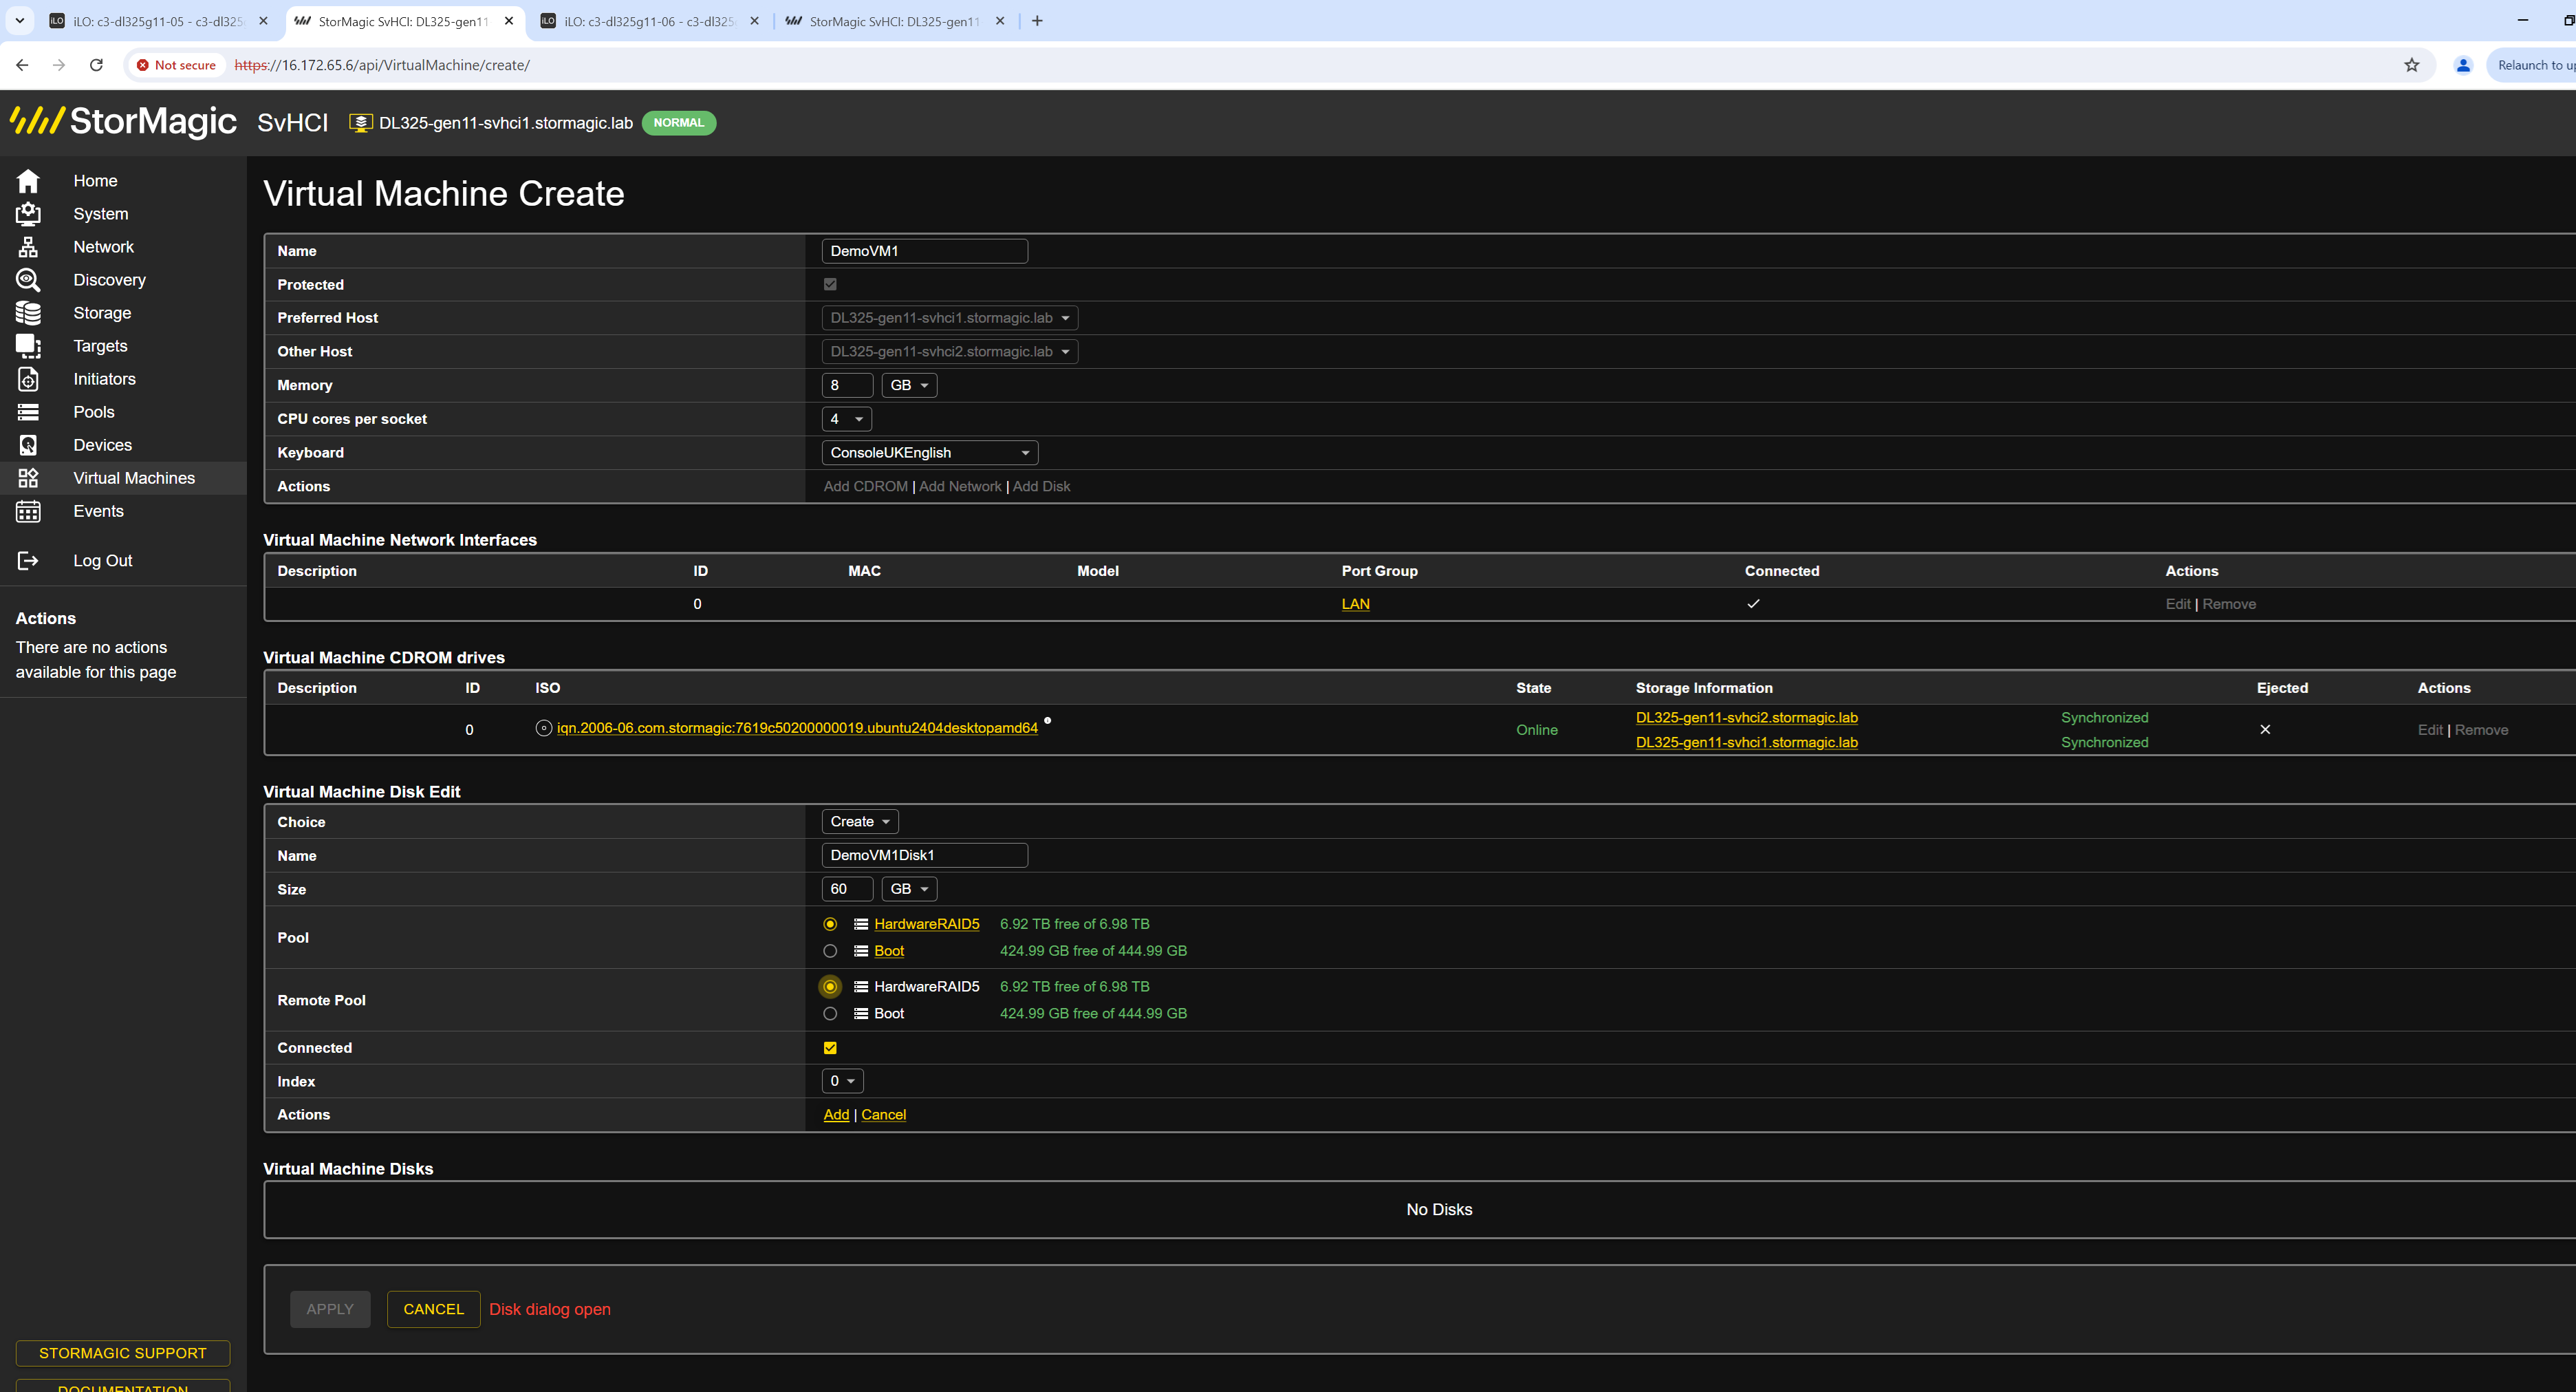
Task: Click the pool icon beside Boot in the Pool row
Action: click(x=860, y=951)
